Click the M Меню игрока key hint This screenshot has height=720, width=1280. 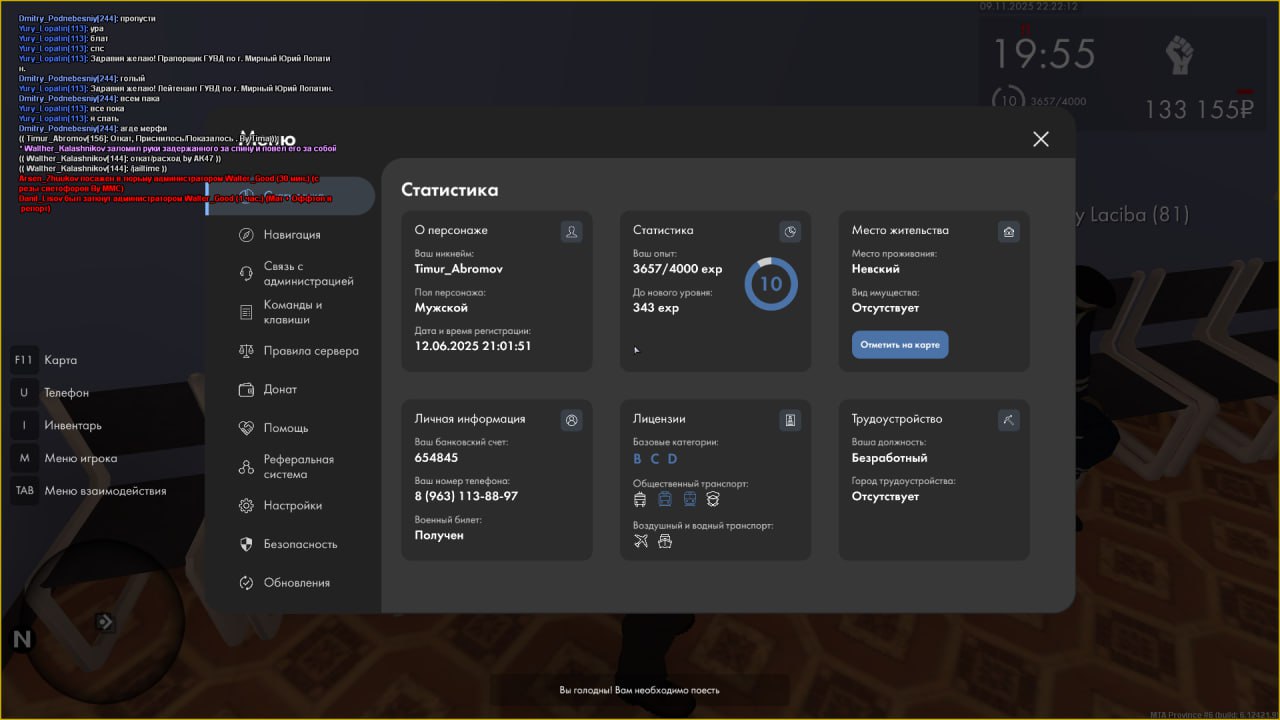64,458
